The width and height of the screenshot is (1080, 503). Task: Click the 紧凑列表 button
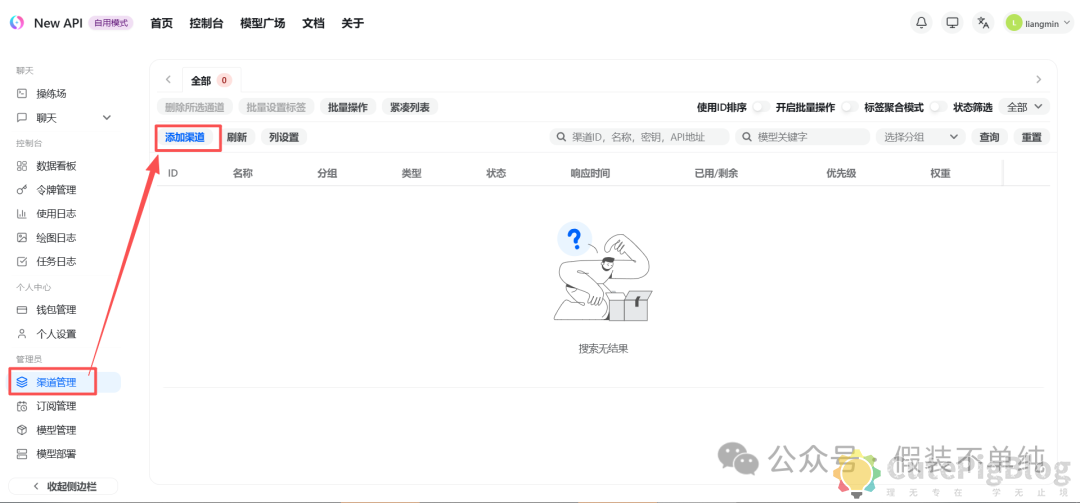point(410,107)
